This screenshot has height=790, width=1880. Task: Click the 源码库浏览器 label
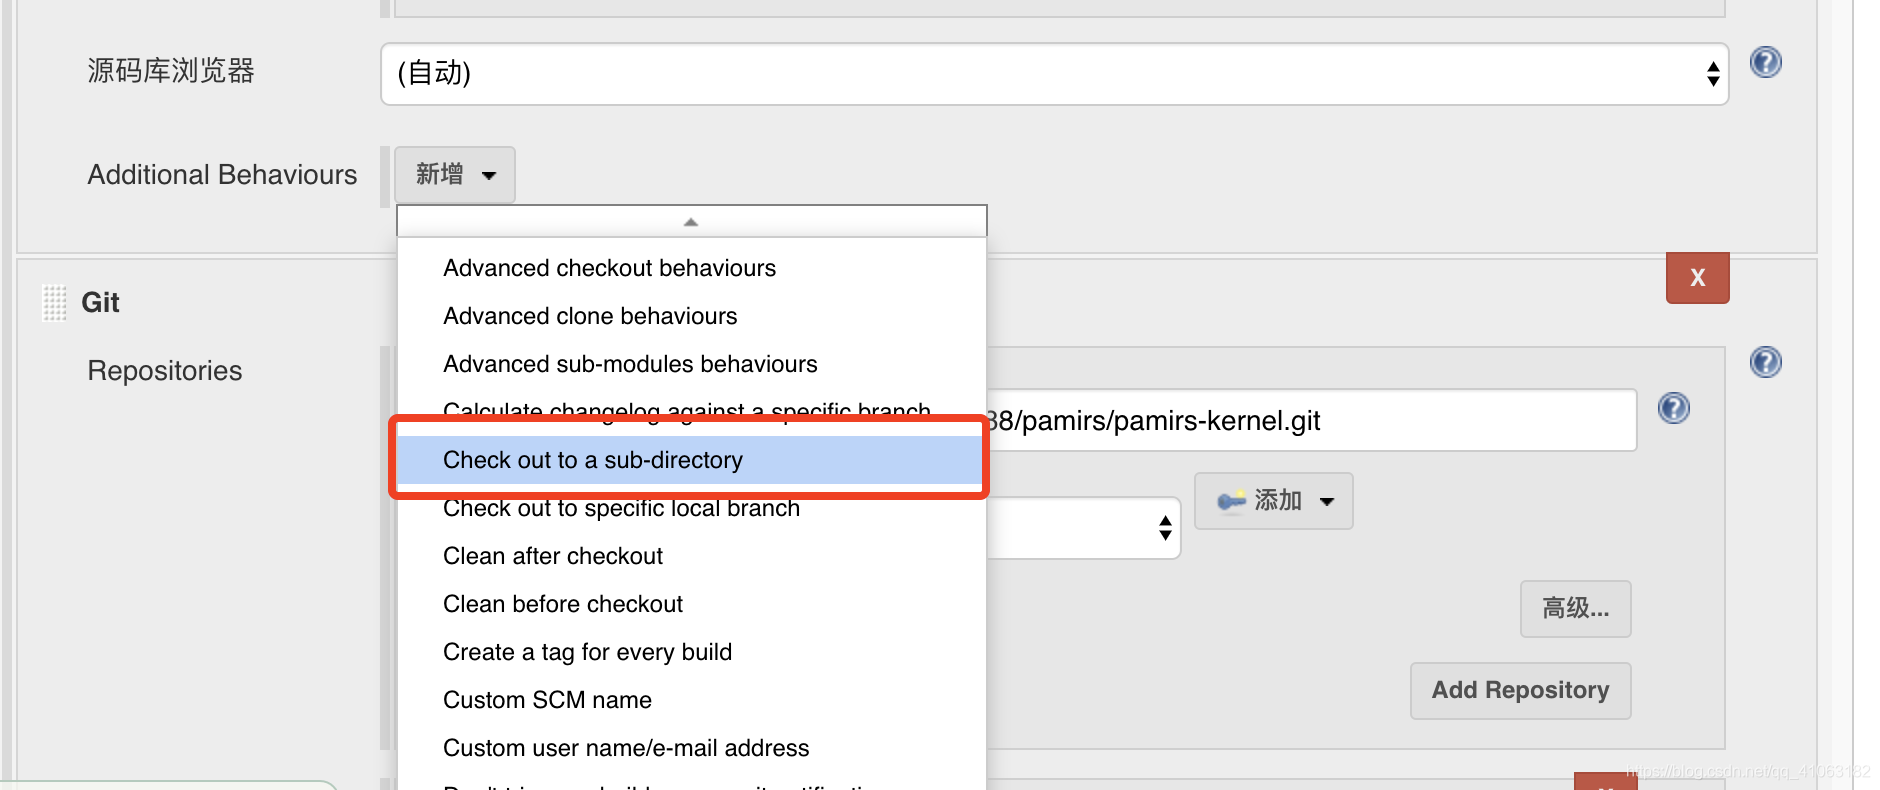point(171,71)
